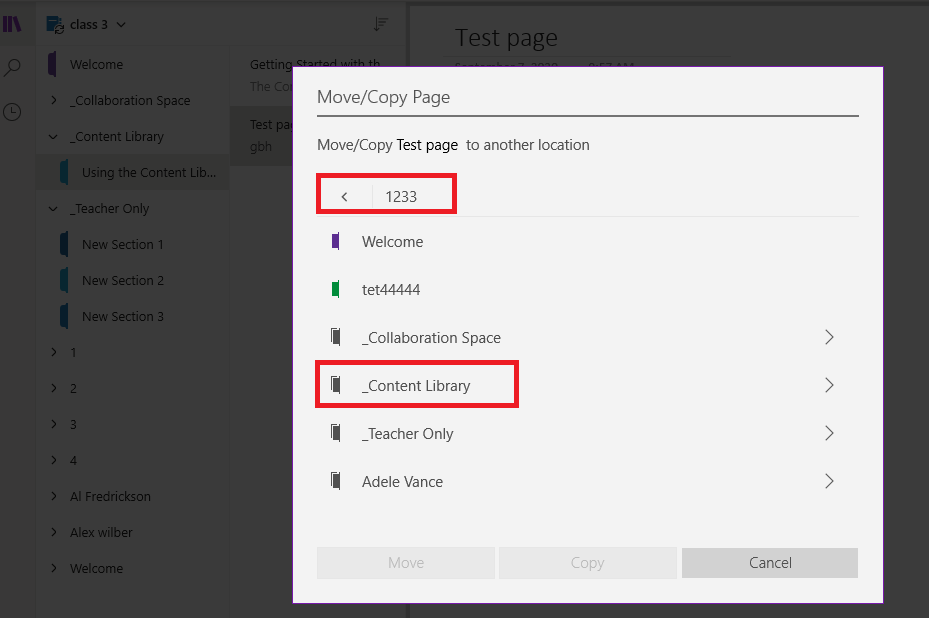Select New Section 2 in sidebar
929x618 pixels.
pos(133,280)
